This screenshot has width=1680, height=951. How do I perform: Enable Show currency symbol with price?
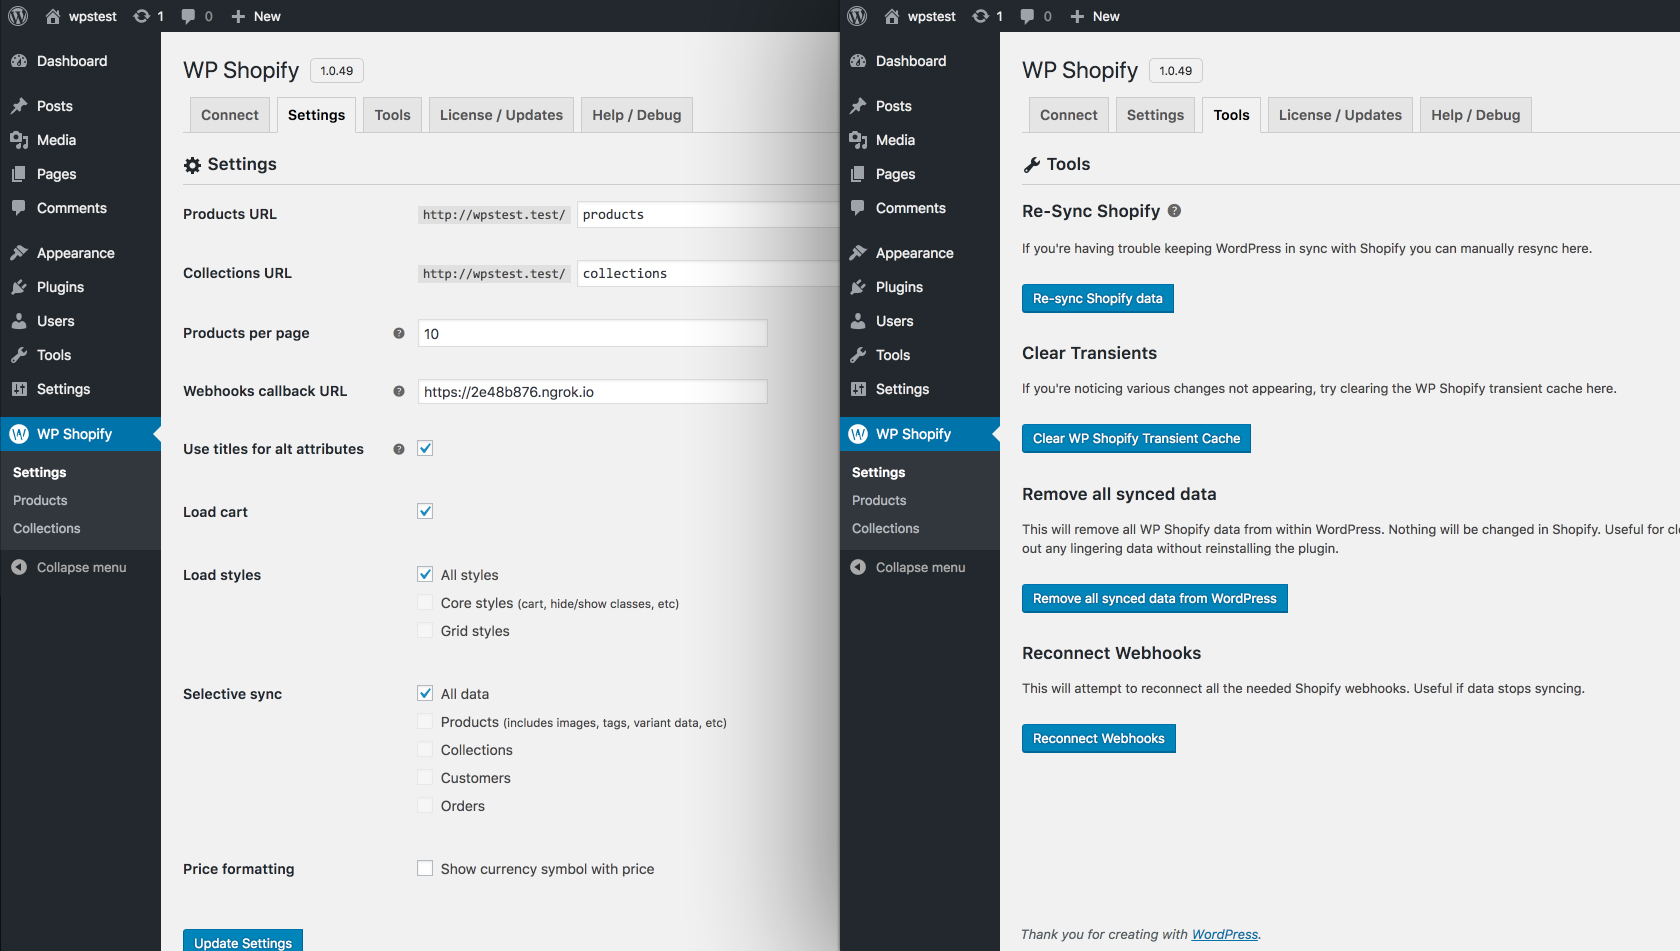click(x=425, y=868)
